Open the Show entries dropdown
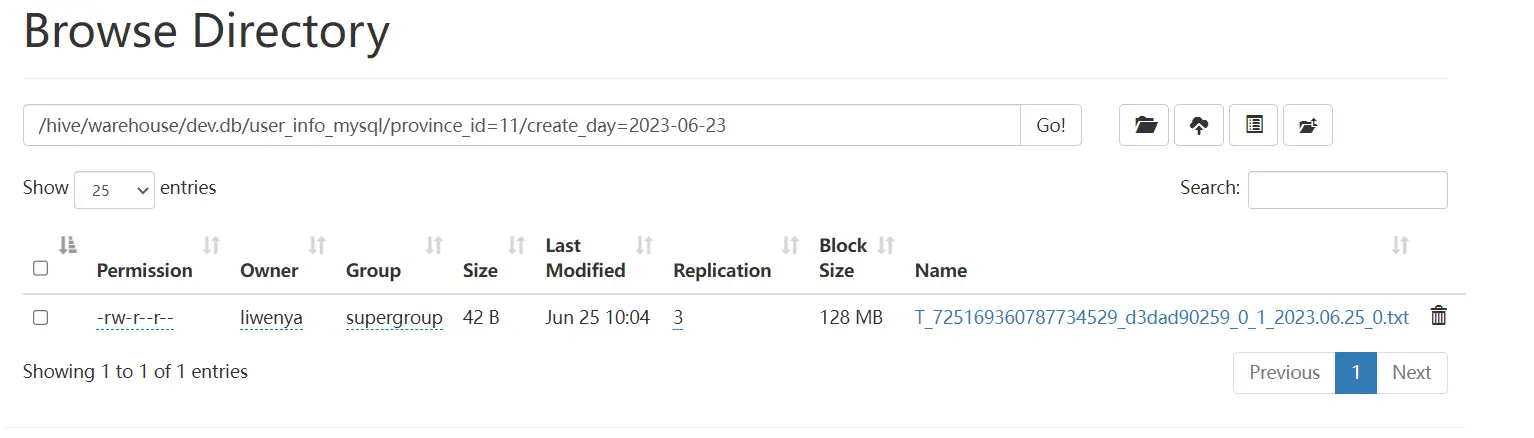 [x=114, y=189]
